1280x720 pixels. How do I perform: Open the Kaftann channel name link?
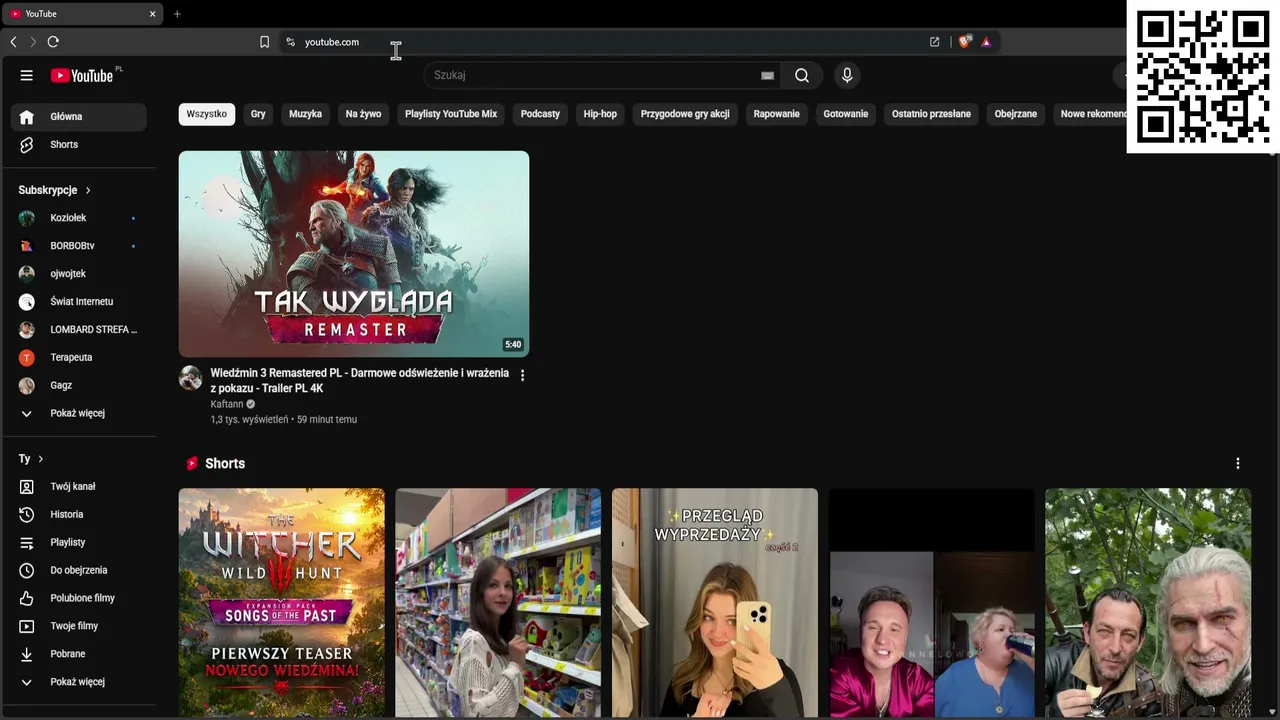(227, 404)
